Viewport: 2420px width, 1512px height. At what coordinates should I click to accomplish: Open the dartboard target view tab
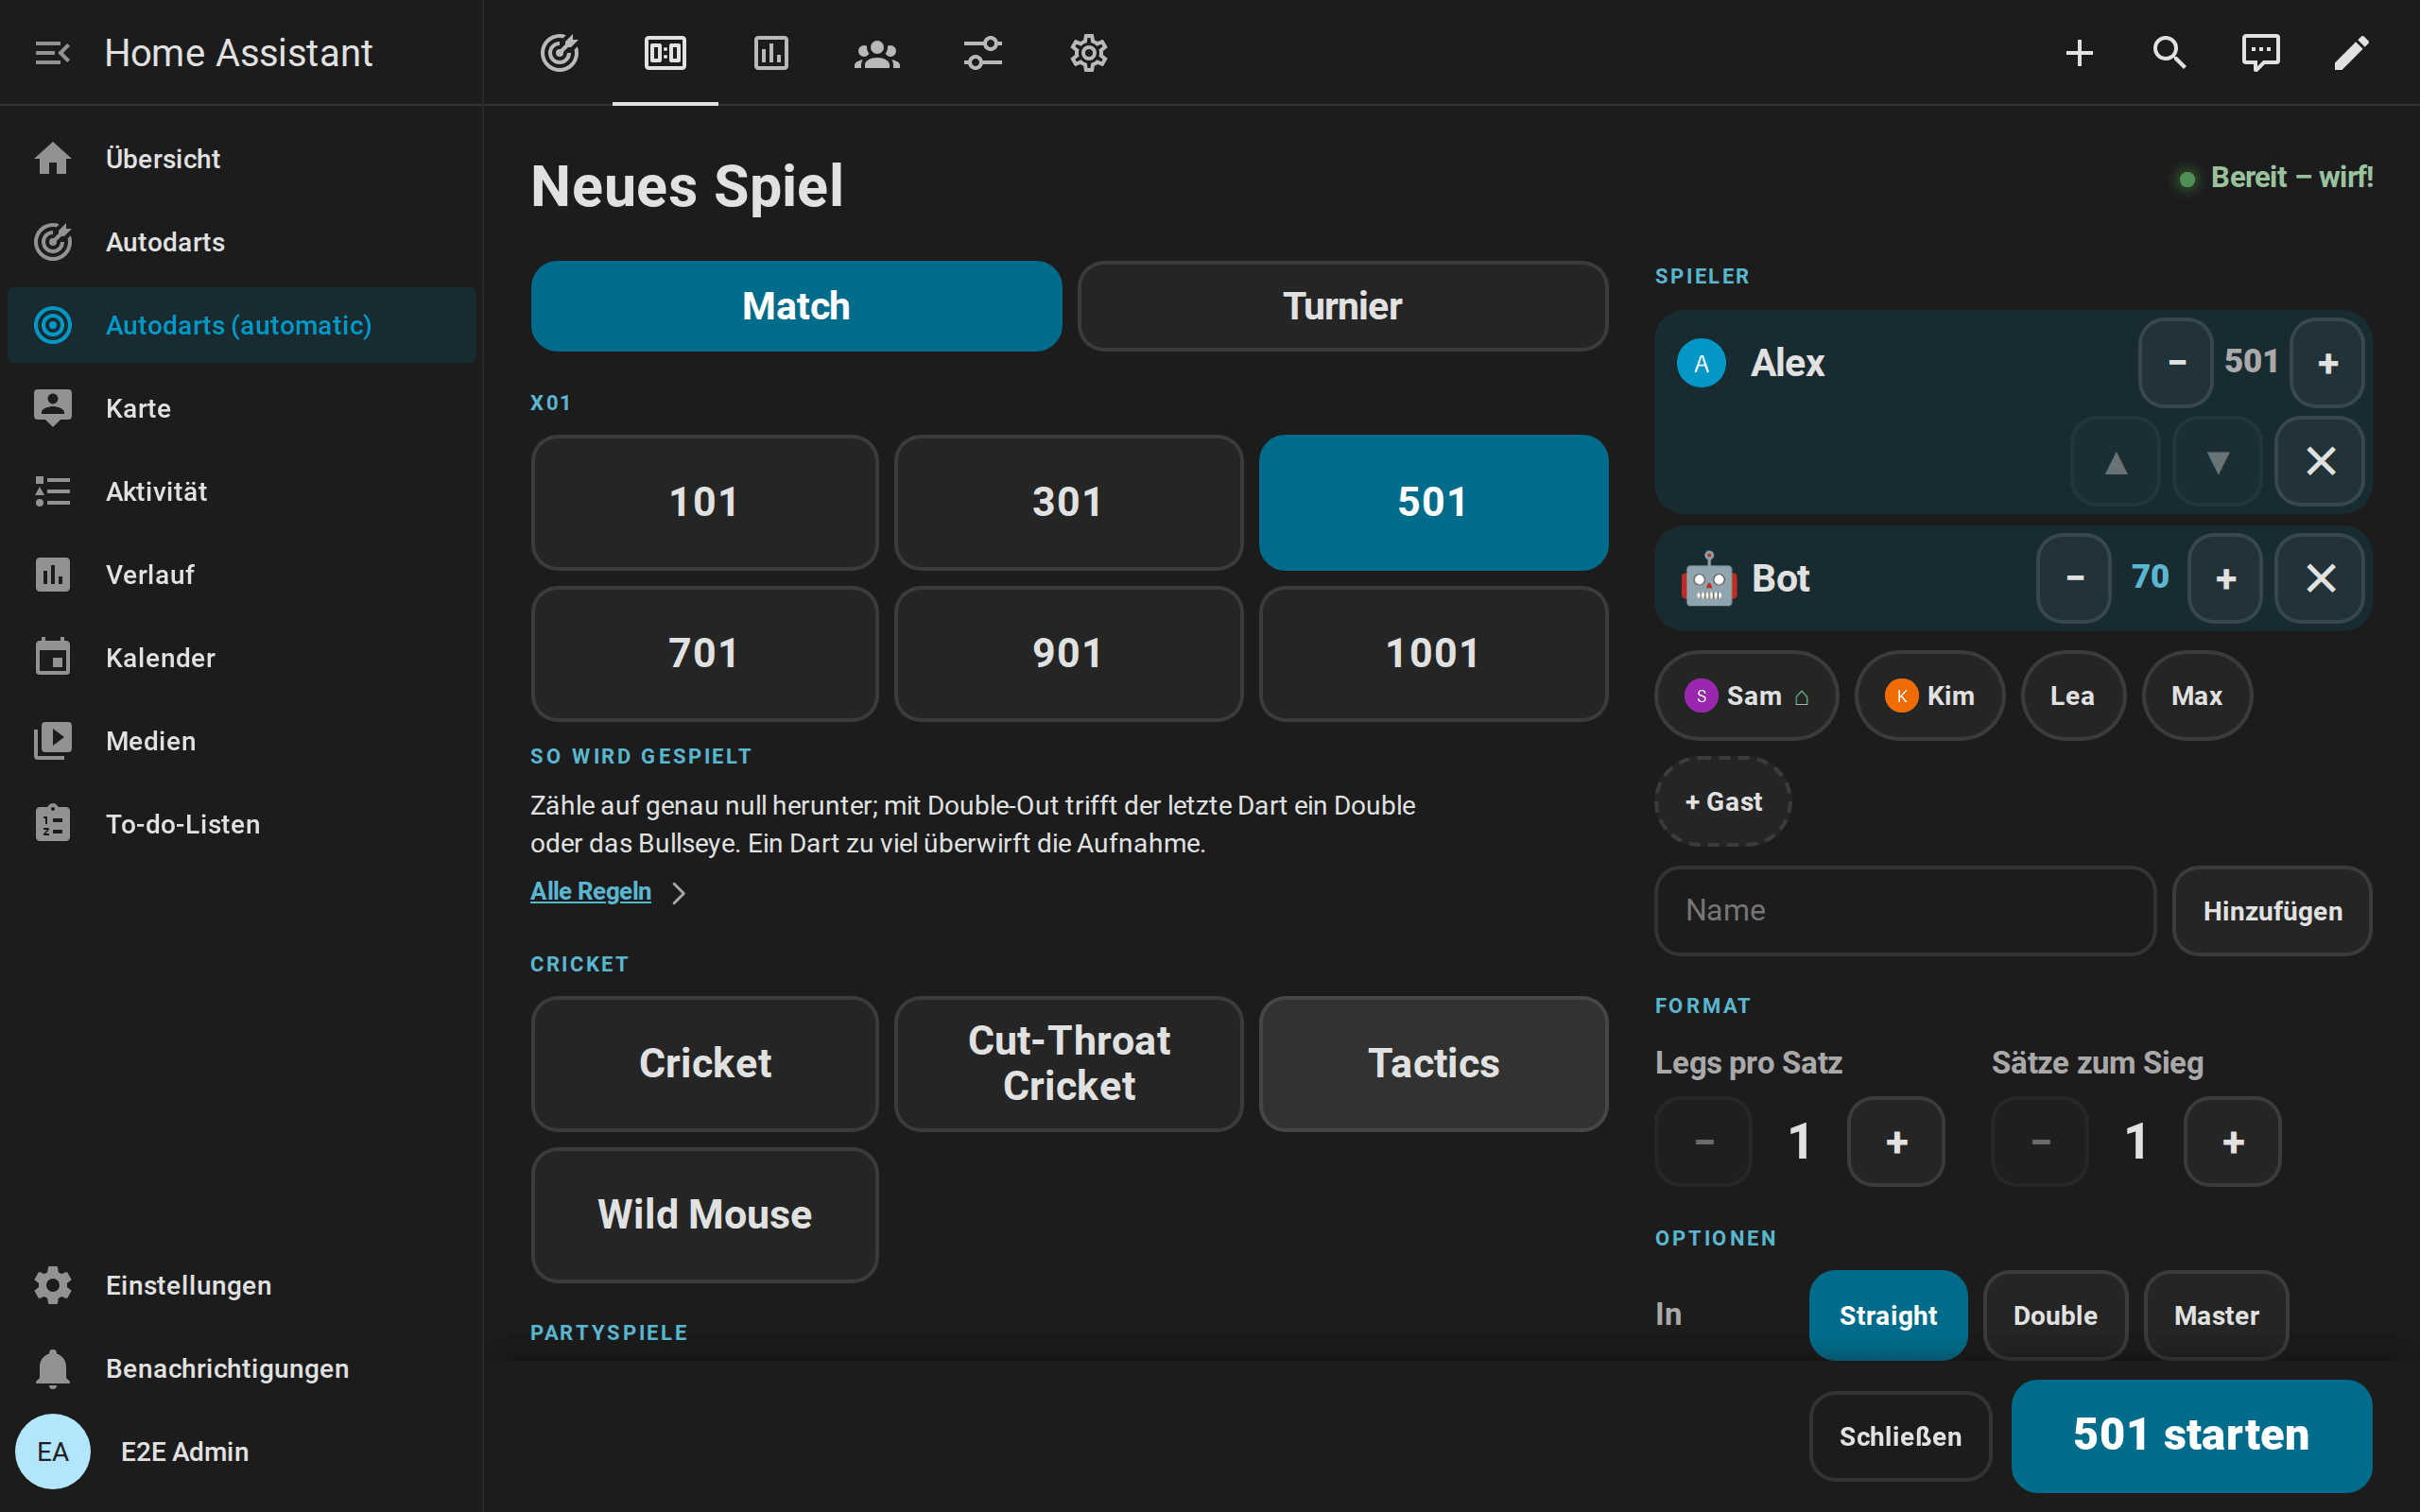(559, 53)
